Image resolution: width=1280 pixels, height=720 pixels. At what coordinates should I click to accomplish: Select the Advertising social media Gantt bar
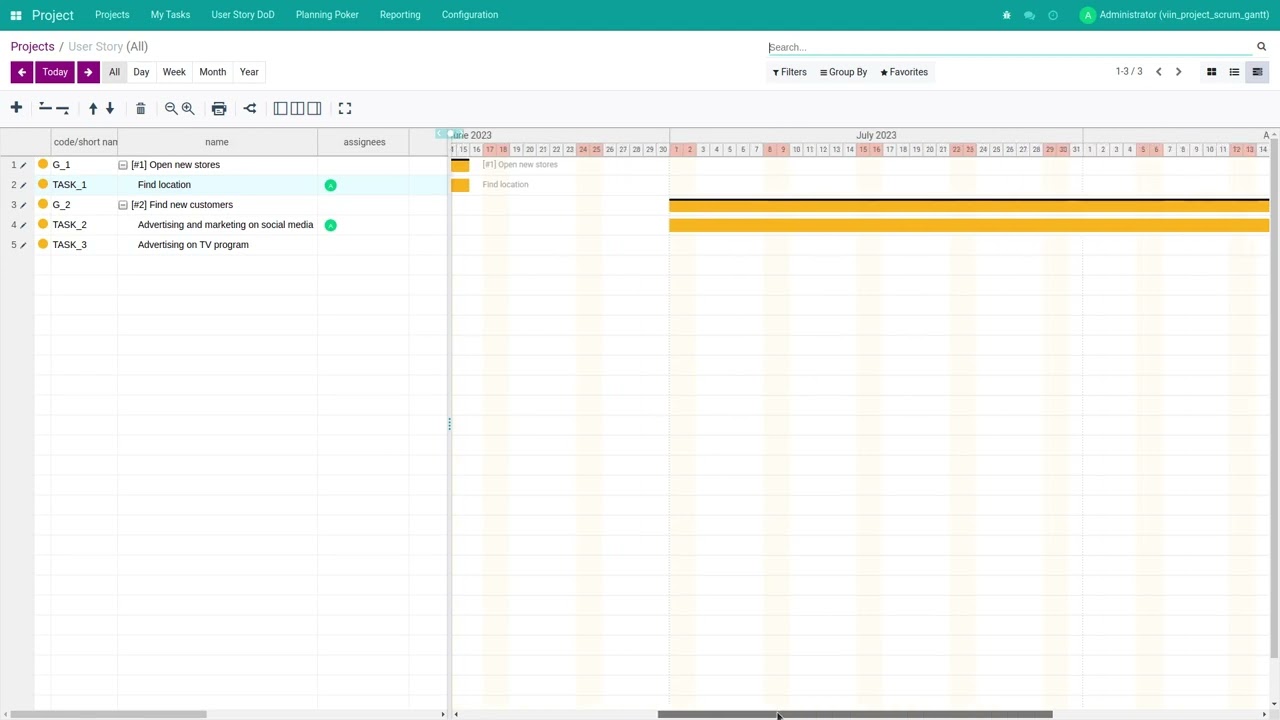click(969, 226)
